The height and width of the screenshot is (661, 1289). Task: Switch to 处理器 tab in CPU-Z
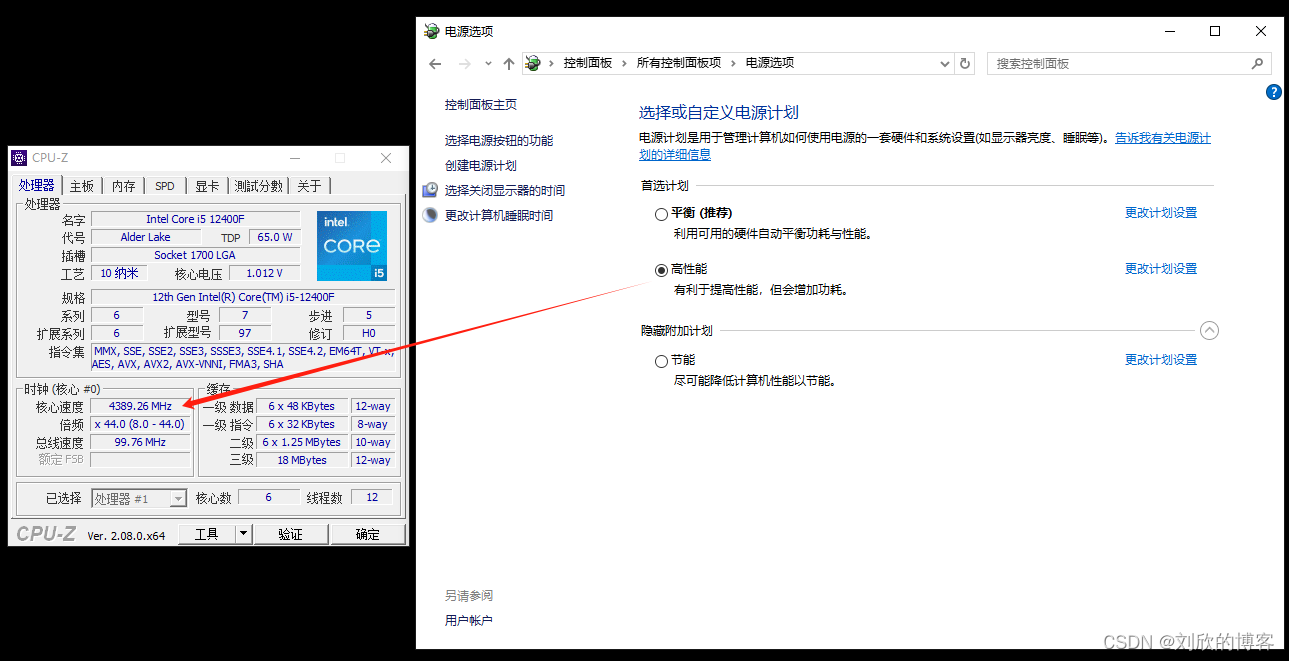[x=37, y=185]
